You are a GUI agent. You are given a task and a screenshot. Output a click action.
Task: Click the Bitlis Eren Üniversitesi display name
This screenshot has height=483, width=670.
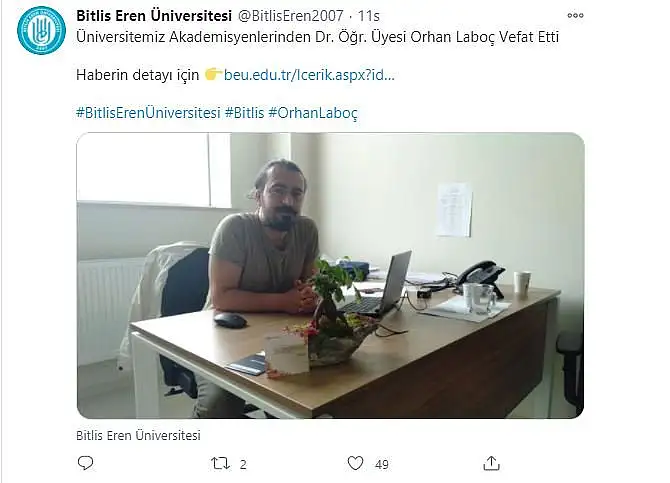tap(154, 16)
